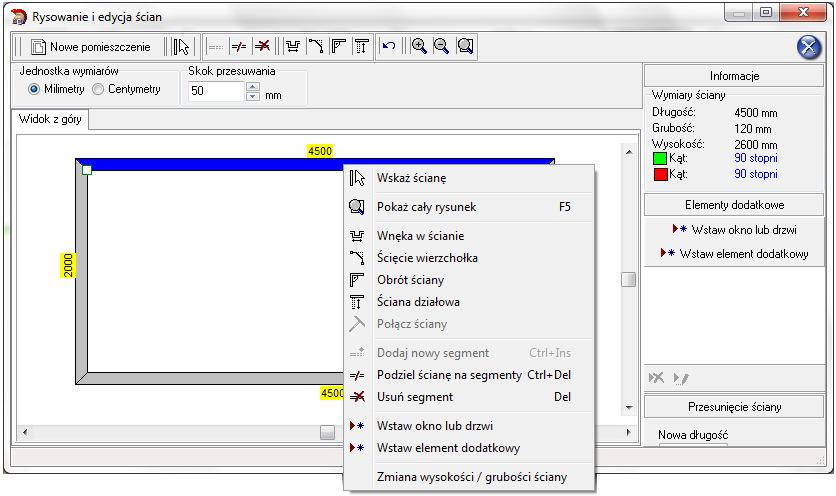Screen dimensions: 836x496
Task: Click the Nowe pomieszczenie toolbar button
Action: [x=90, y=47]
